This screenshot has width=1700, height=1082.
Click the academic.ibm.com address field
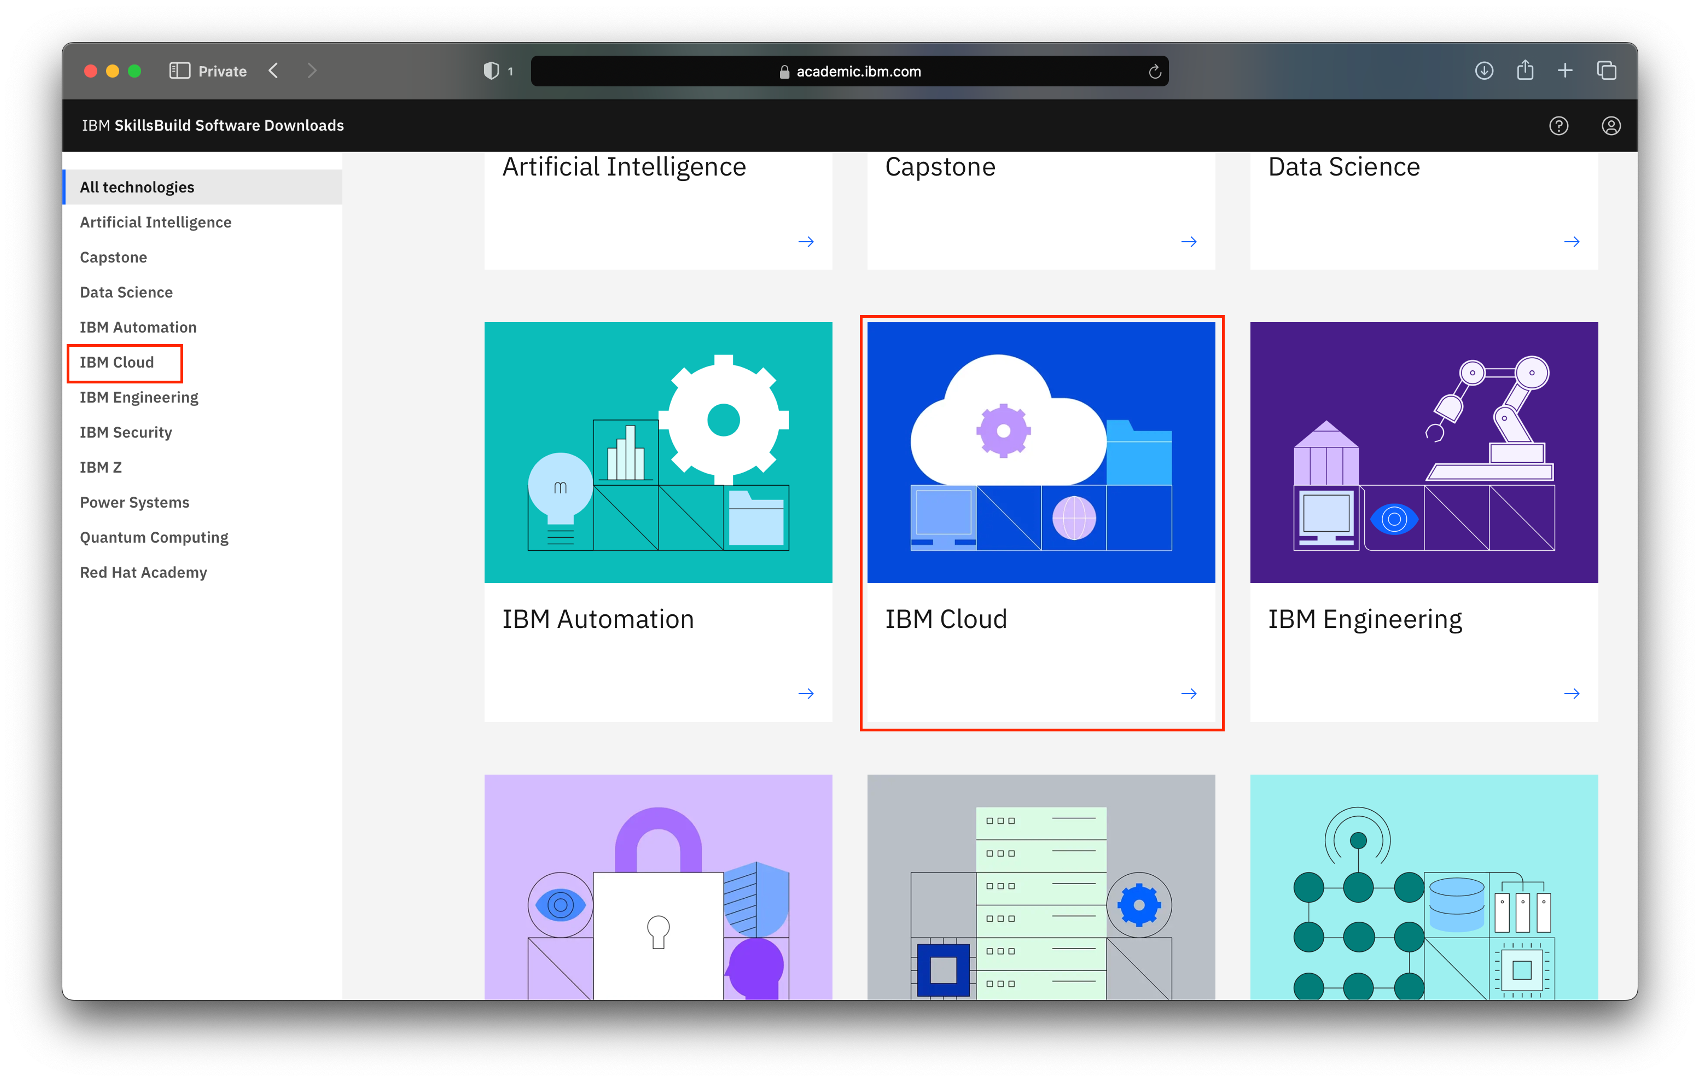pyautogui.click(x=850, y=71)
